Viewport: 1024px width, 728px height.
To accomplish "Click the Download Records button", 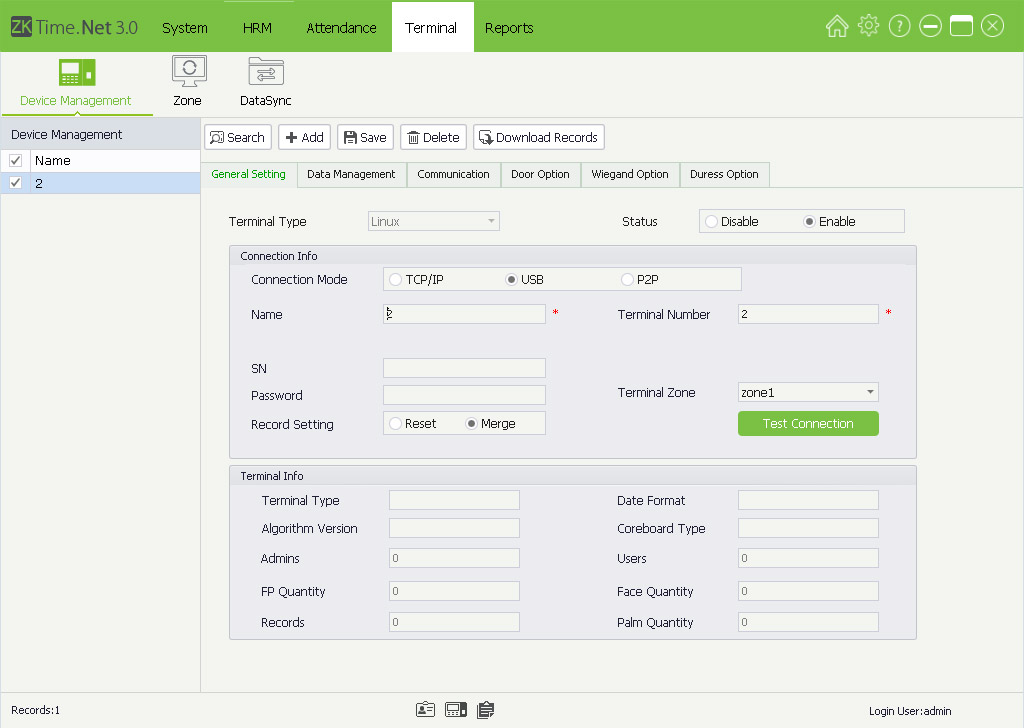I will click(x=539, y=138).
